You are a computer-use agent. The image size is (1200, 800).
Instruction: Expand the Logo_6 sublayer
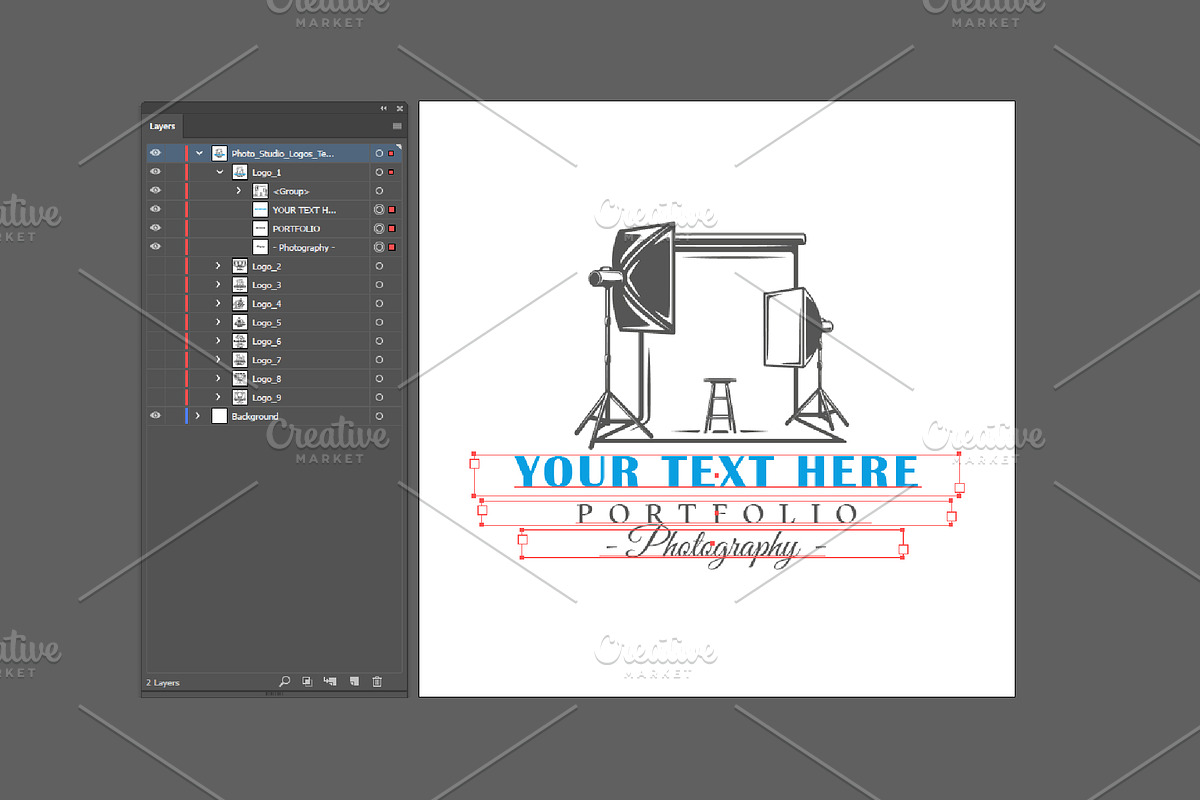click(x=218, y=341)
